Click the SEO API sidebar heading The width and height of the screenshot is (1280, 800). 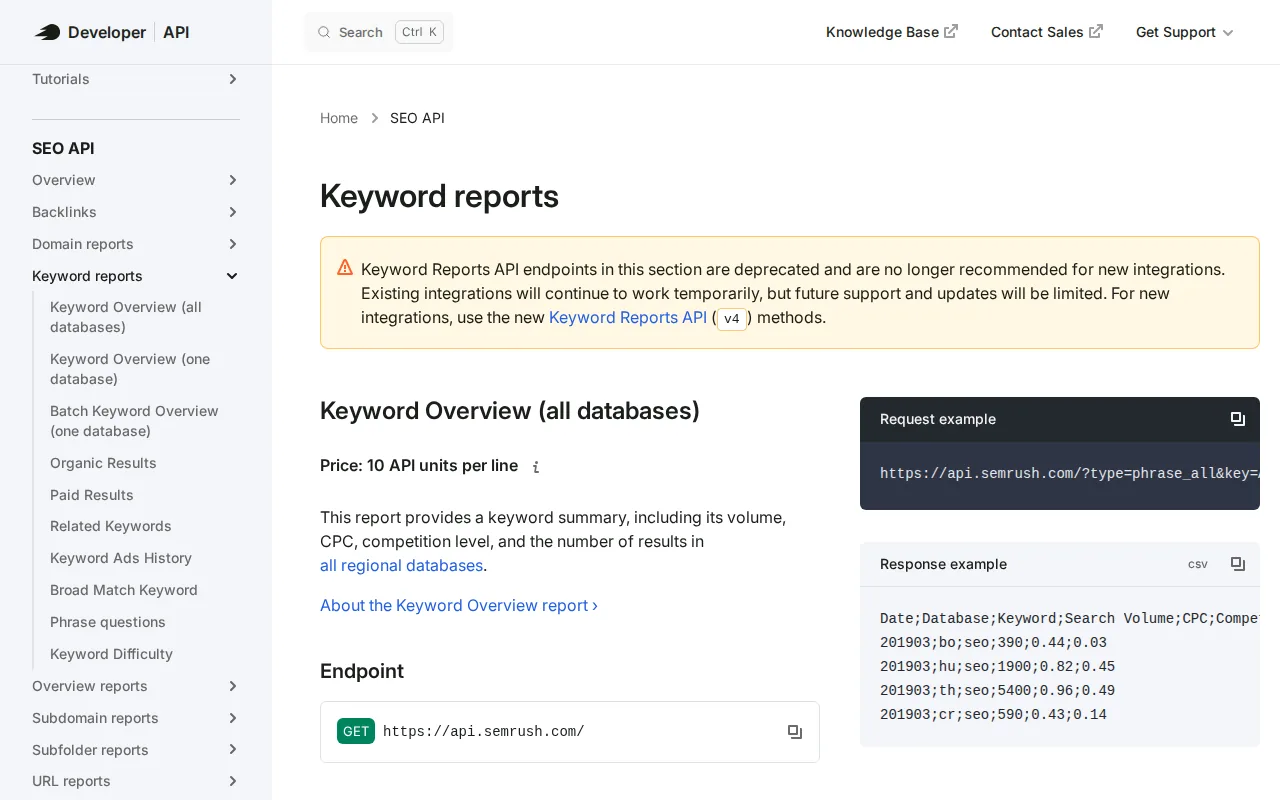coord(63,148)
